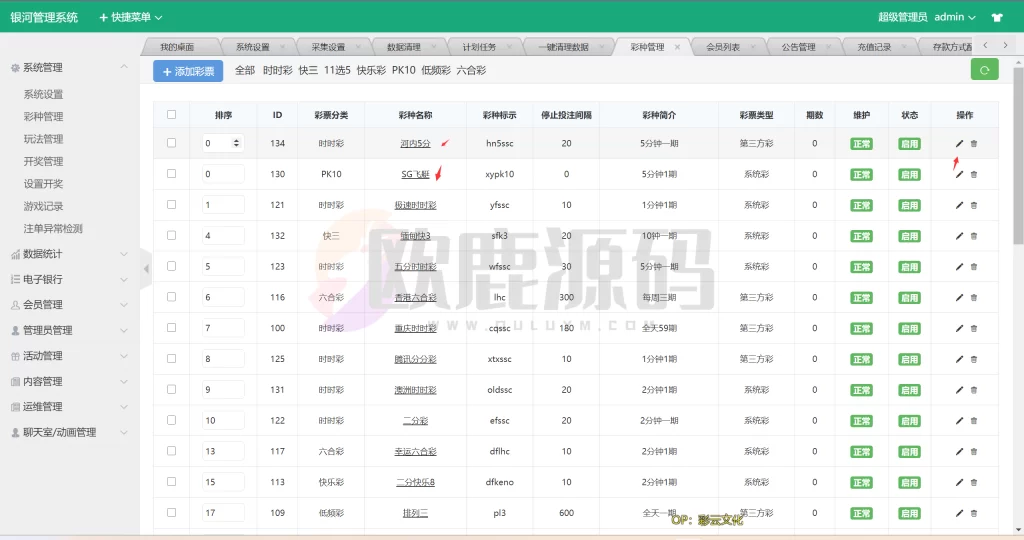
Task: Delete the SG飞艇 row with trash icon
Action: 974,174
